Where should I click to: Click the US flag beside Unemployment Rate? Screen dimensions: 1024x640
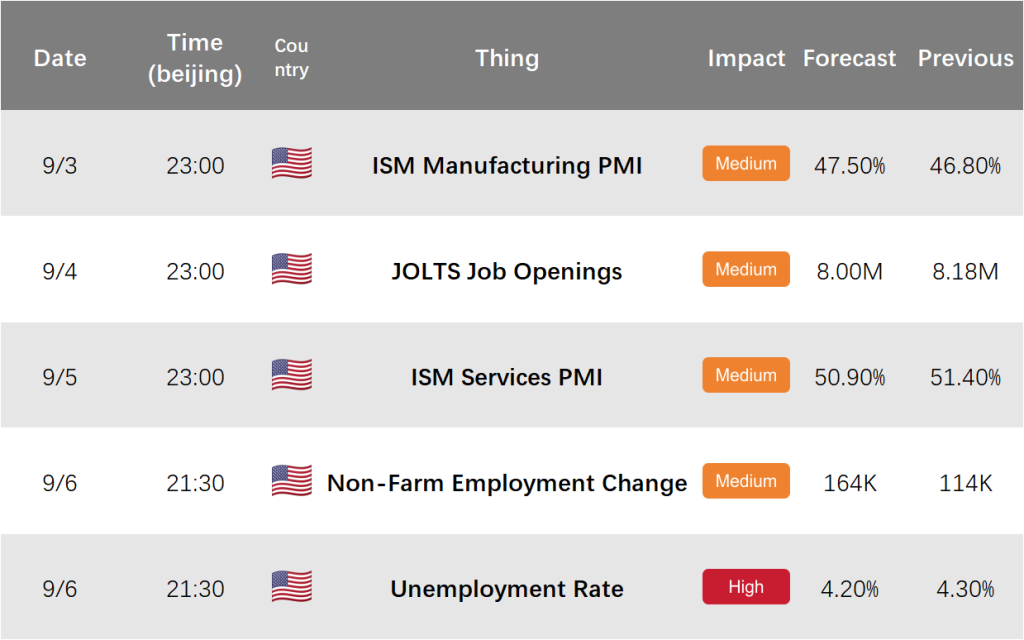pos(292,586)
